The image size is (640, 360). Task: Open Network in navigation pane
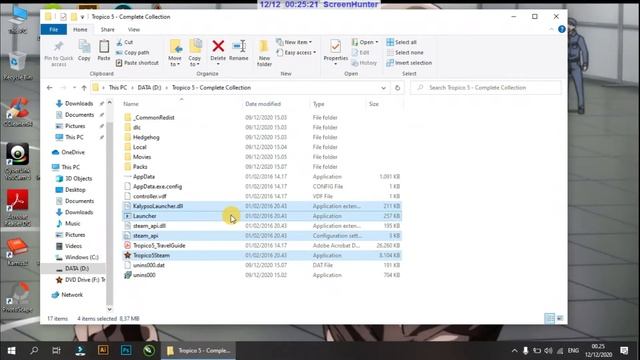[x=72, y=295]
